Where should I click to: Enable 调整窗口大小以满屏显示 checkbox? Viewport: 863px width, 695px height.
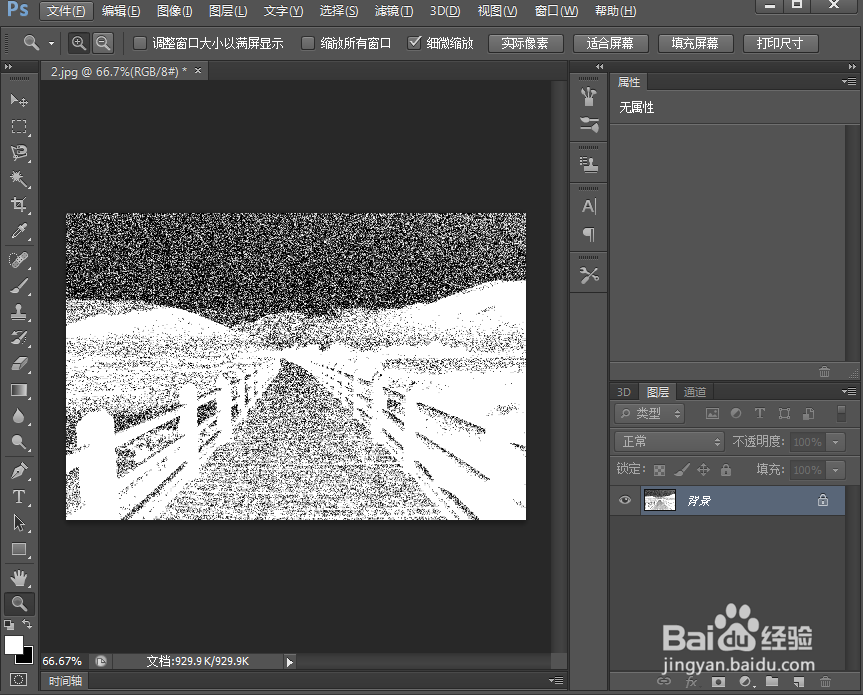click(140, 43)
